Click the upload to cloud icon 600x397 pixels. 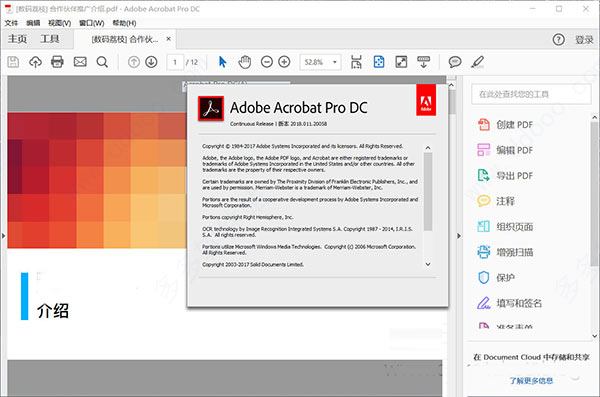(36, 62)
